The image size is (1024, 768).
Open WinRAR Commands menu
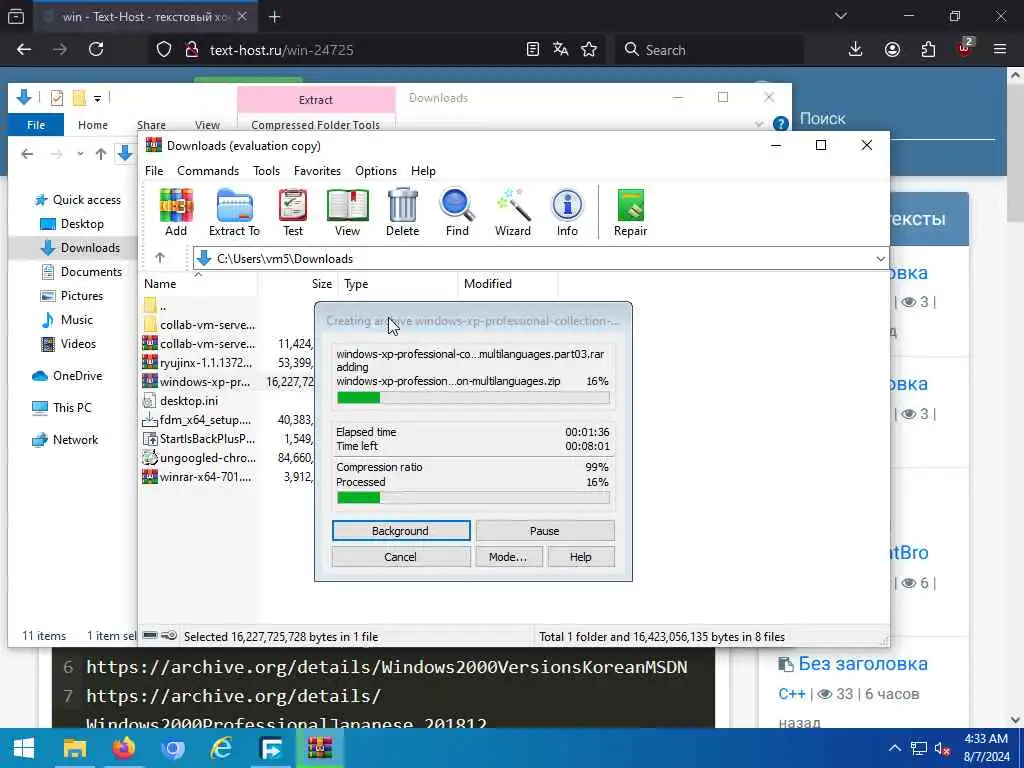pos(208,170)
